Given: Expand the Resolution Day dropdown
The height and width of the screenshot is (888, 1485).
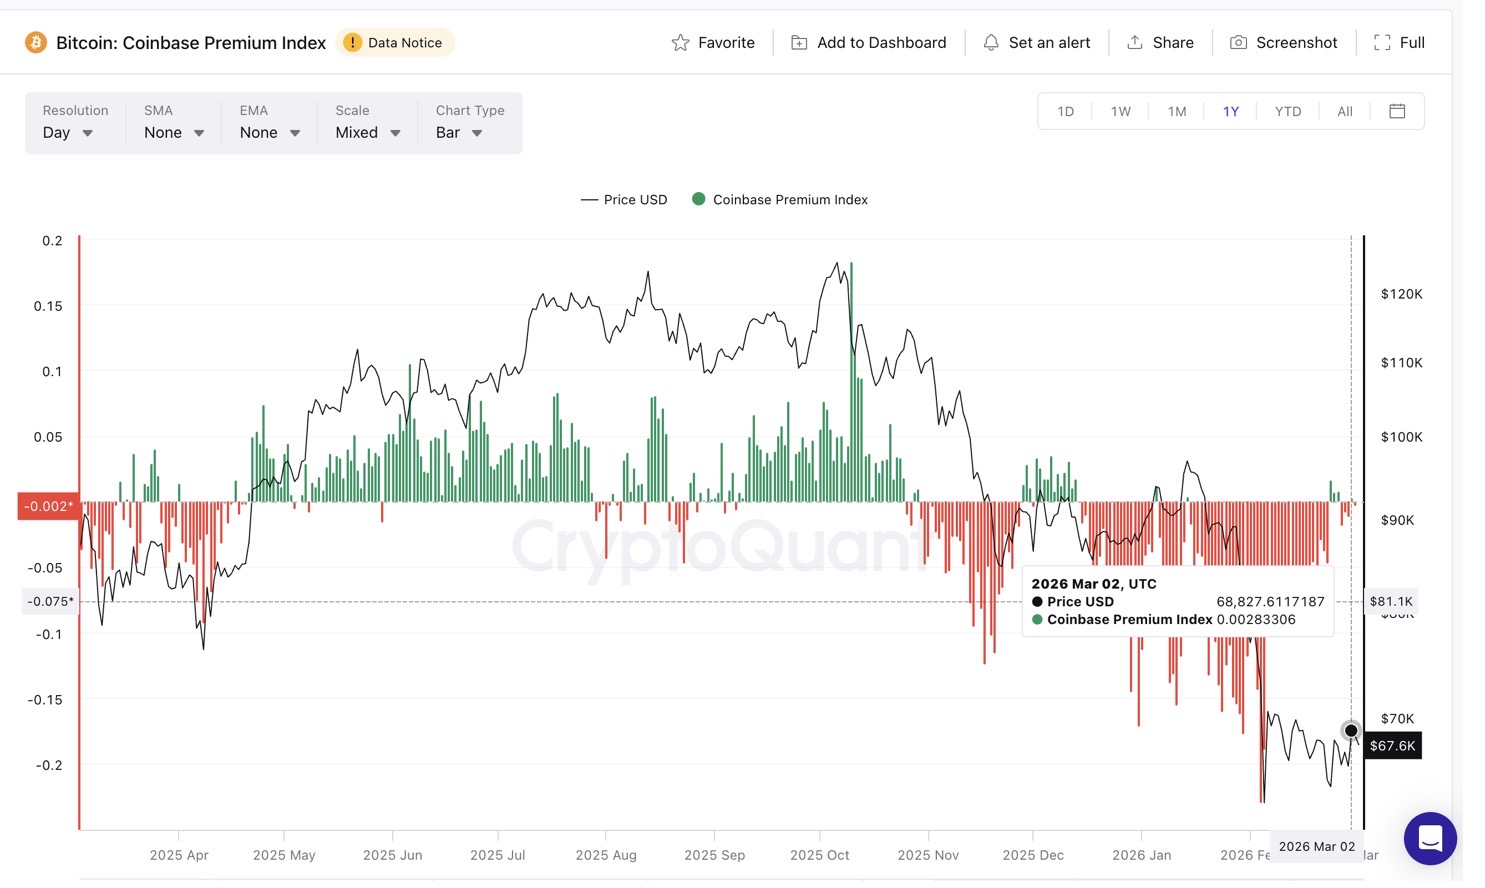Looking at the screenshot, I should pyautogui.click(x=68, y=133).
